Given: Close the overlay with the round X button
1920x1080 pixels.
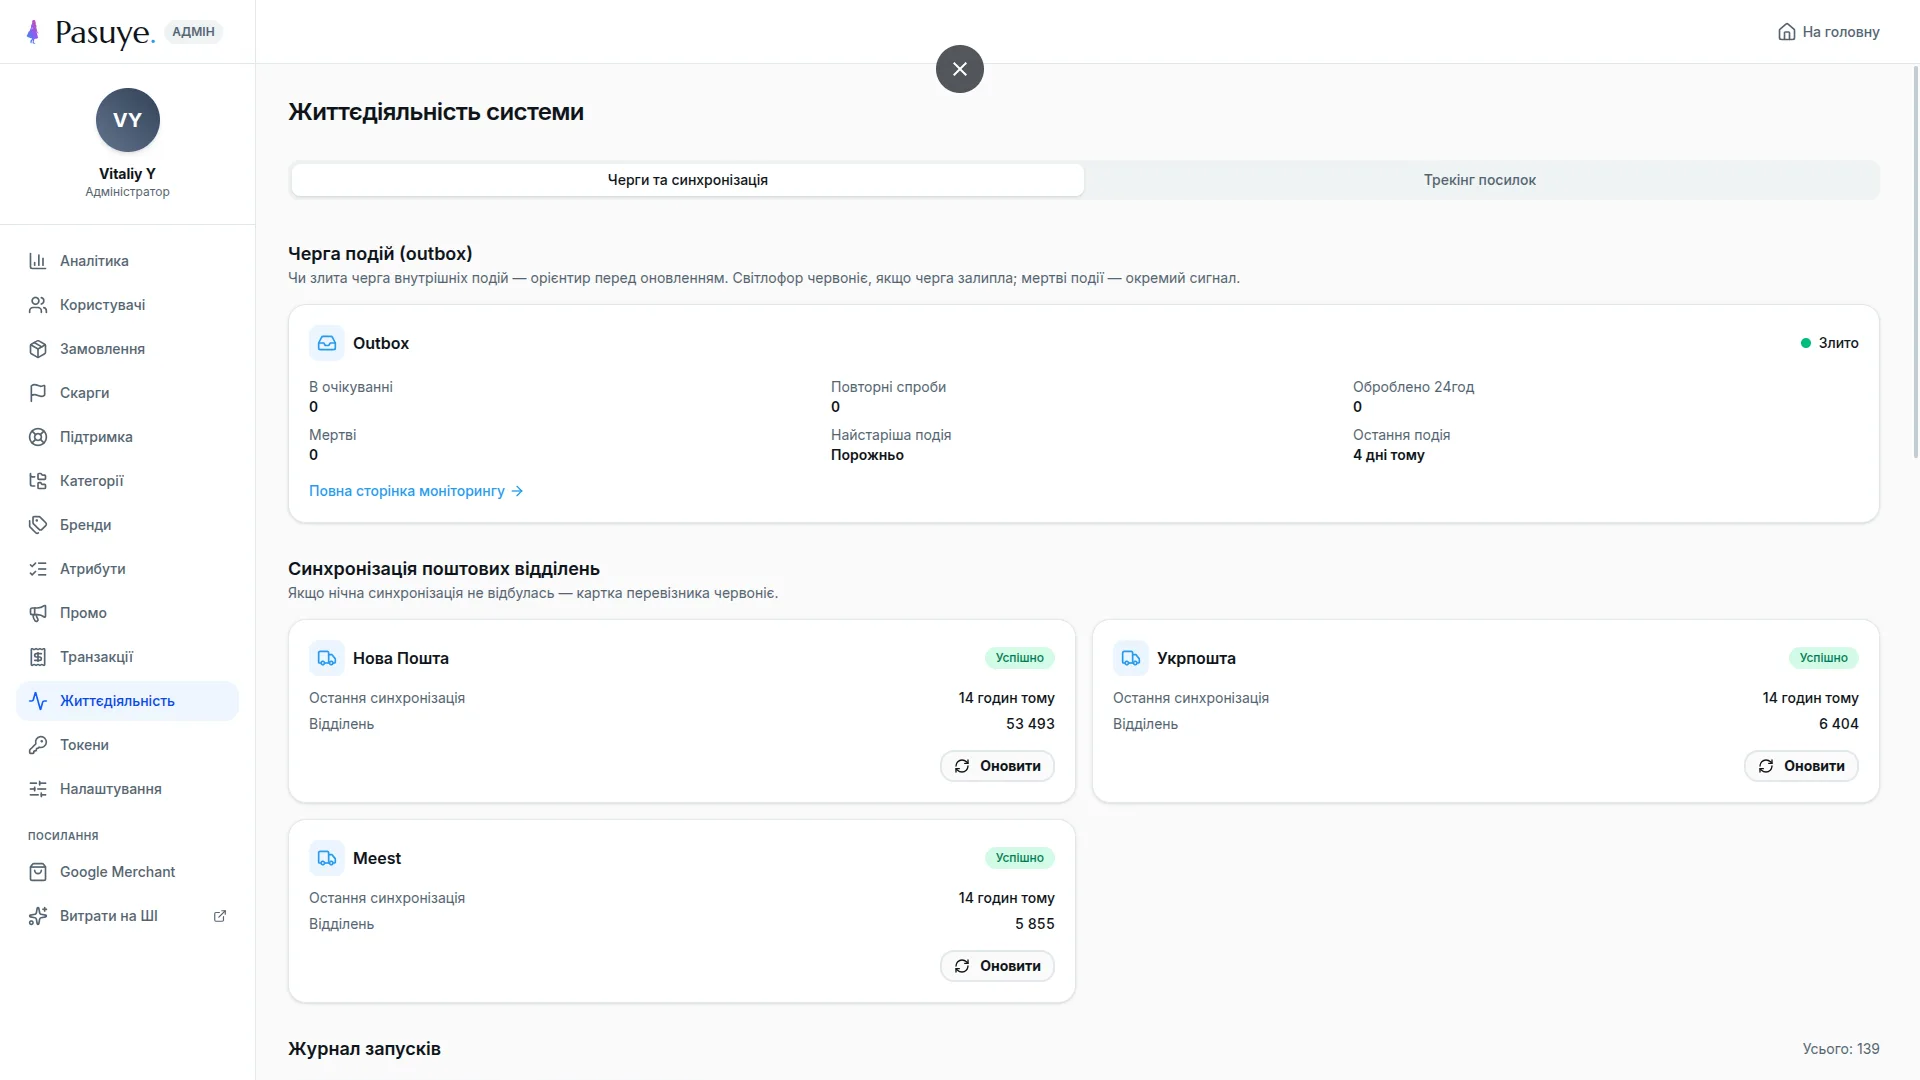Looking at the screenshot, I should pos(960,69).
